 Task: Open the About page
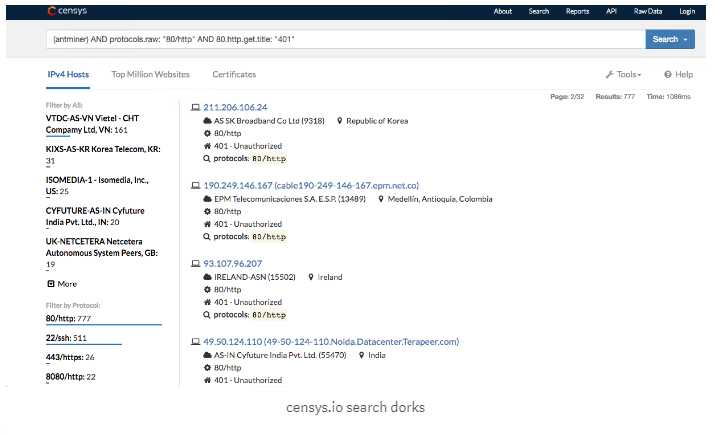[x=502, y=11]
